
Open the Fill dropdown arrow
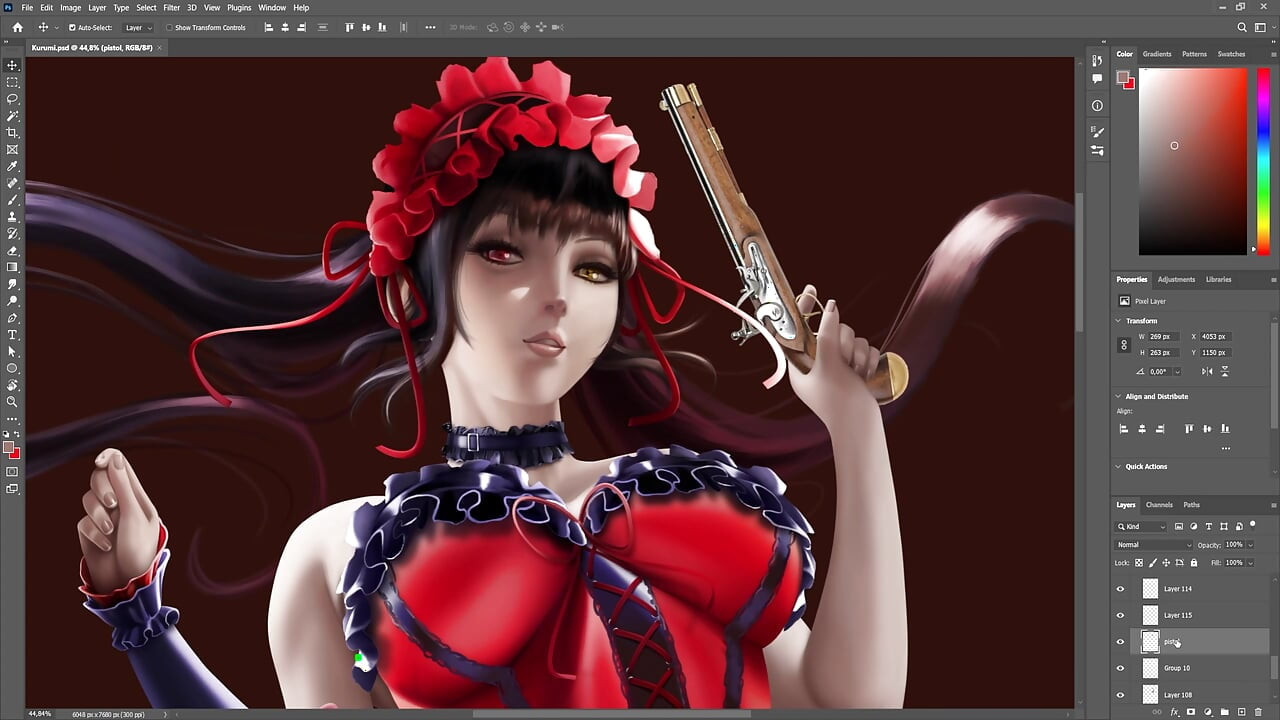(1248, 563)
